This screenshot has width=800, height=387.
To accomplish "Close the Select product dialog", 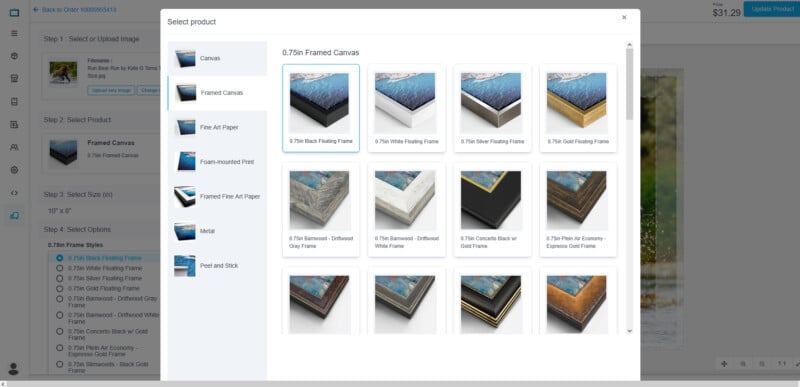I will click(624, 17).
